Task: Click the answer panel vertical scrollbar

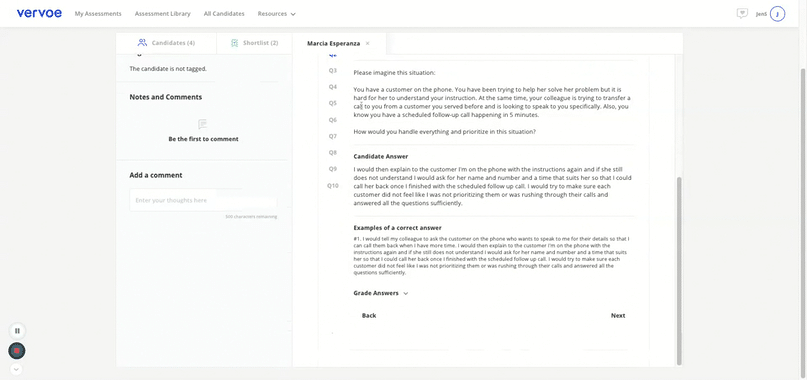Action: coord(679,270)
